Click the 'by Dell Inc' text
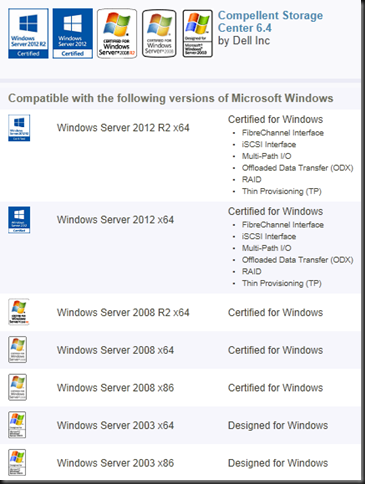The image size is (365, 484). point(244,41)
